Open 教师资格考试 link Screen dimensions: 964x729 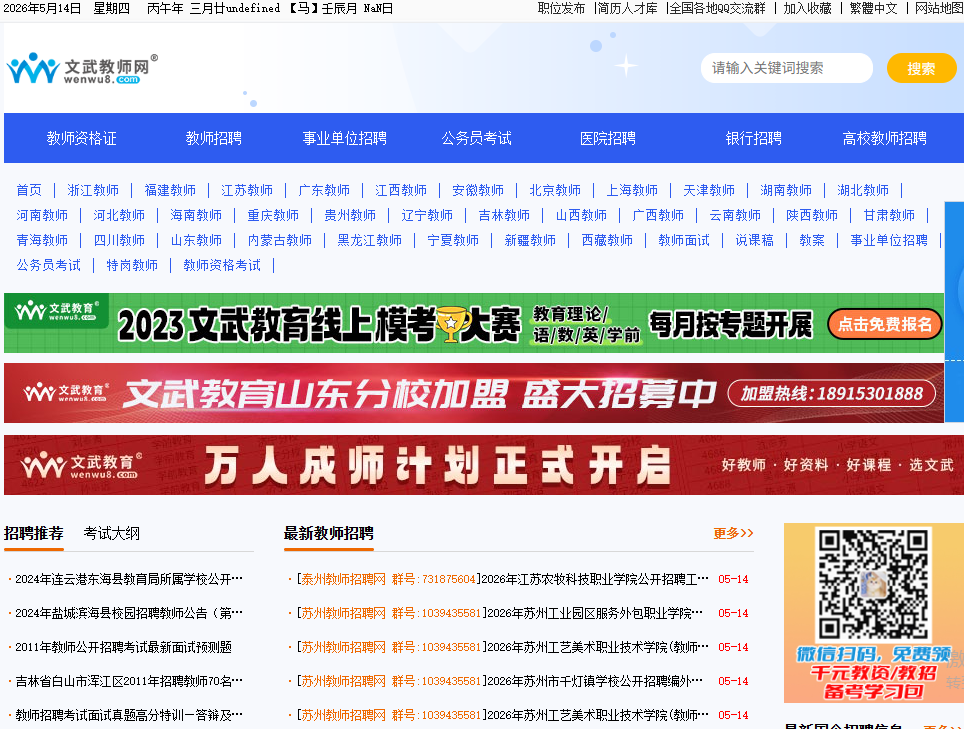pos(221,266)
